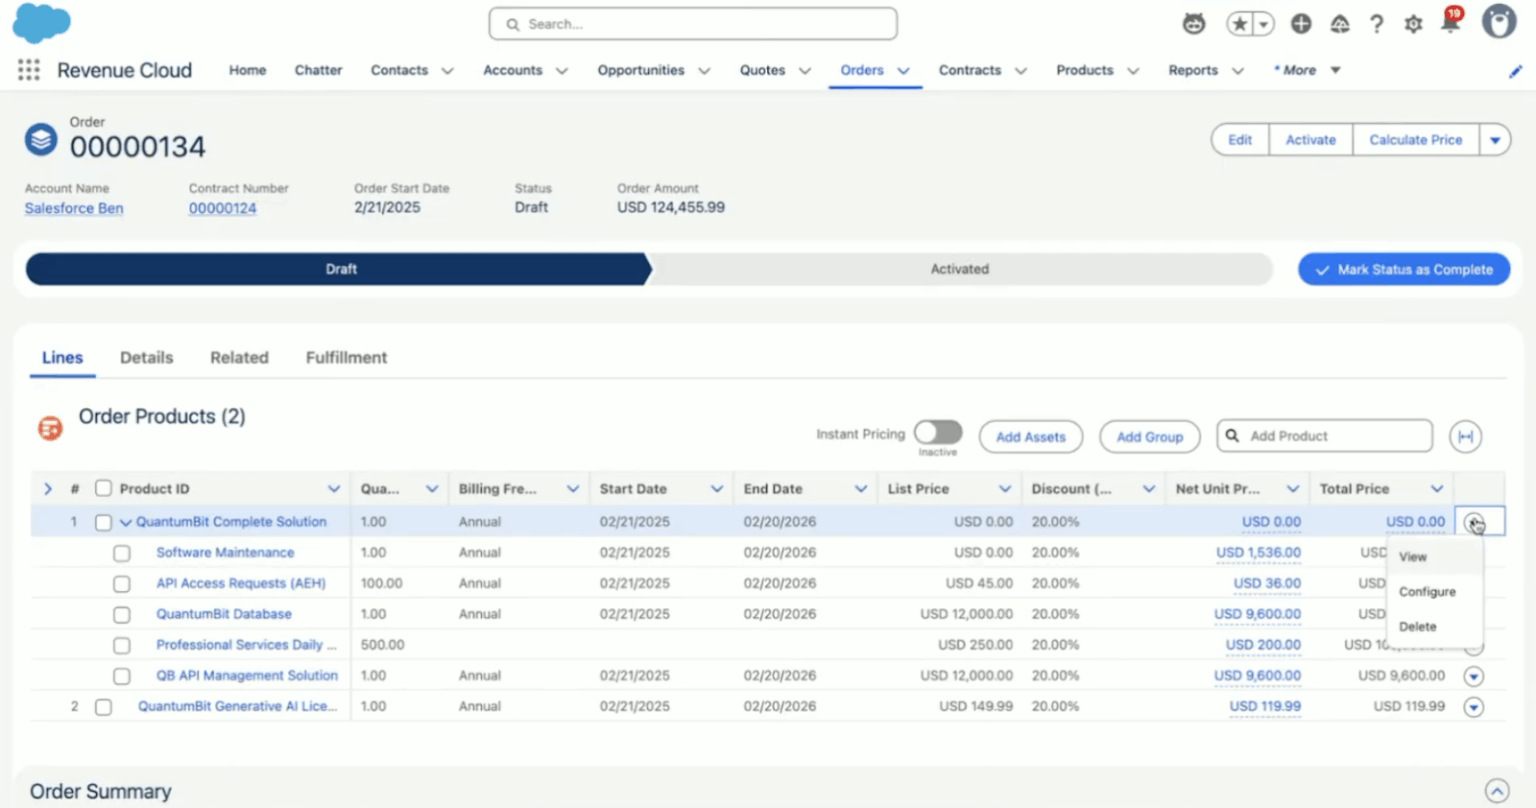Open the user profile avatar
This screenshot has height=808, width=1536.
click(1499, 22)
